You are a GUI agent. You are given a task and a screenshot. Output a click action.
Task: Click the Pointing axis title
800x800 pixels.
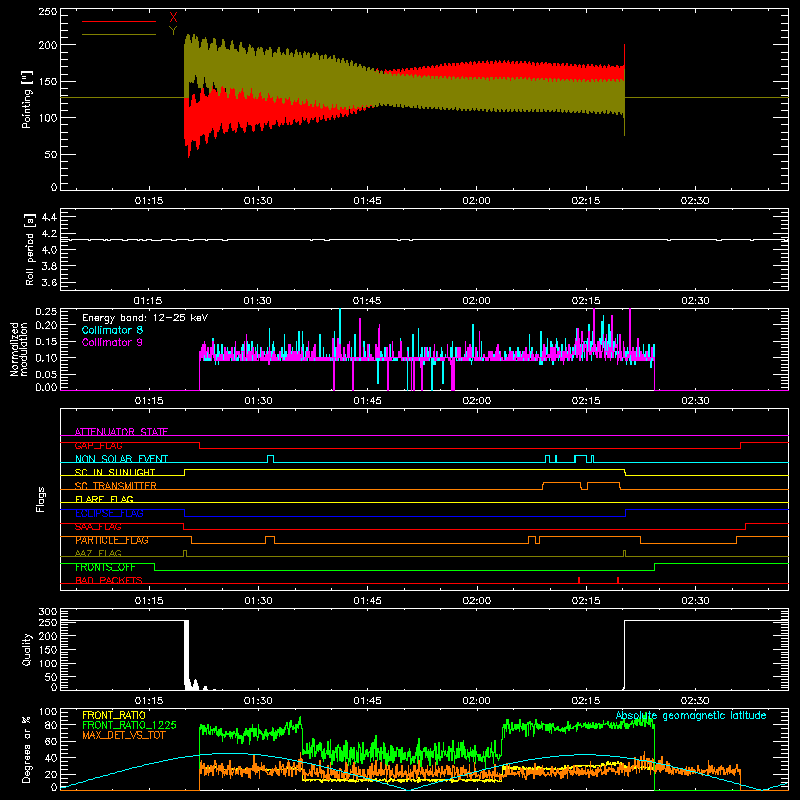tap(27, 99)
